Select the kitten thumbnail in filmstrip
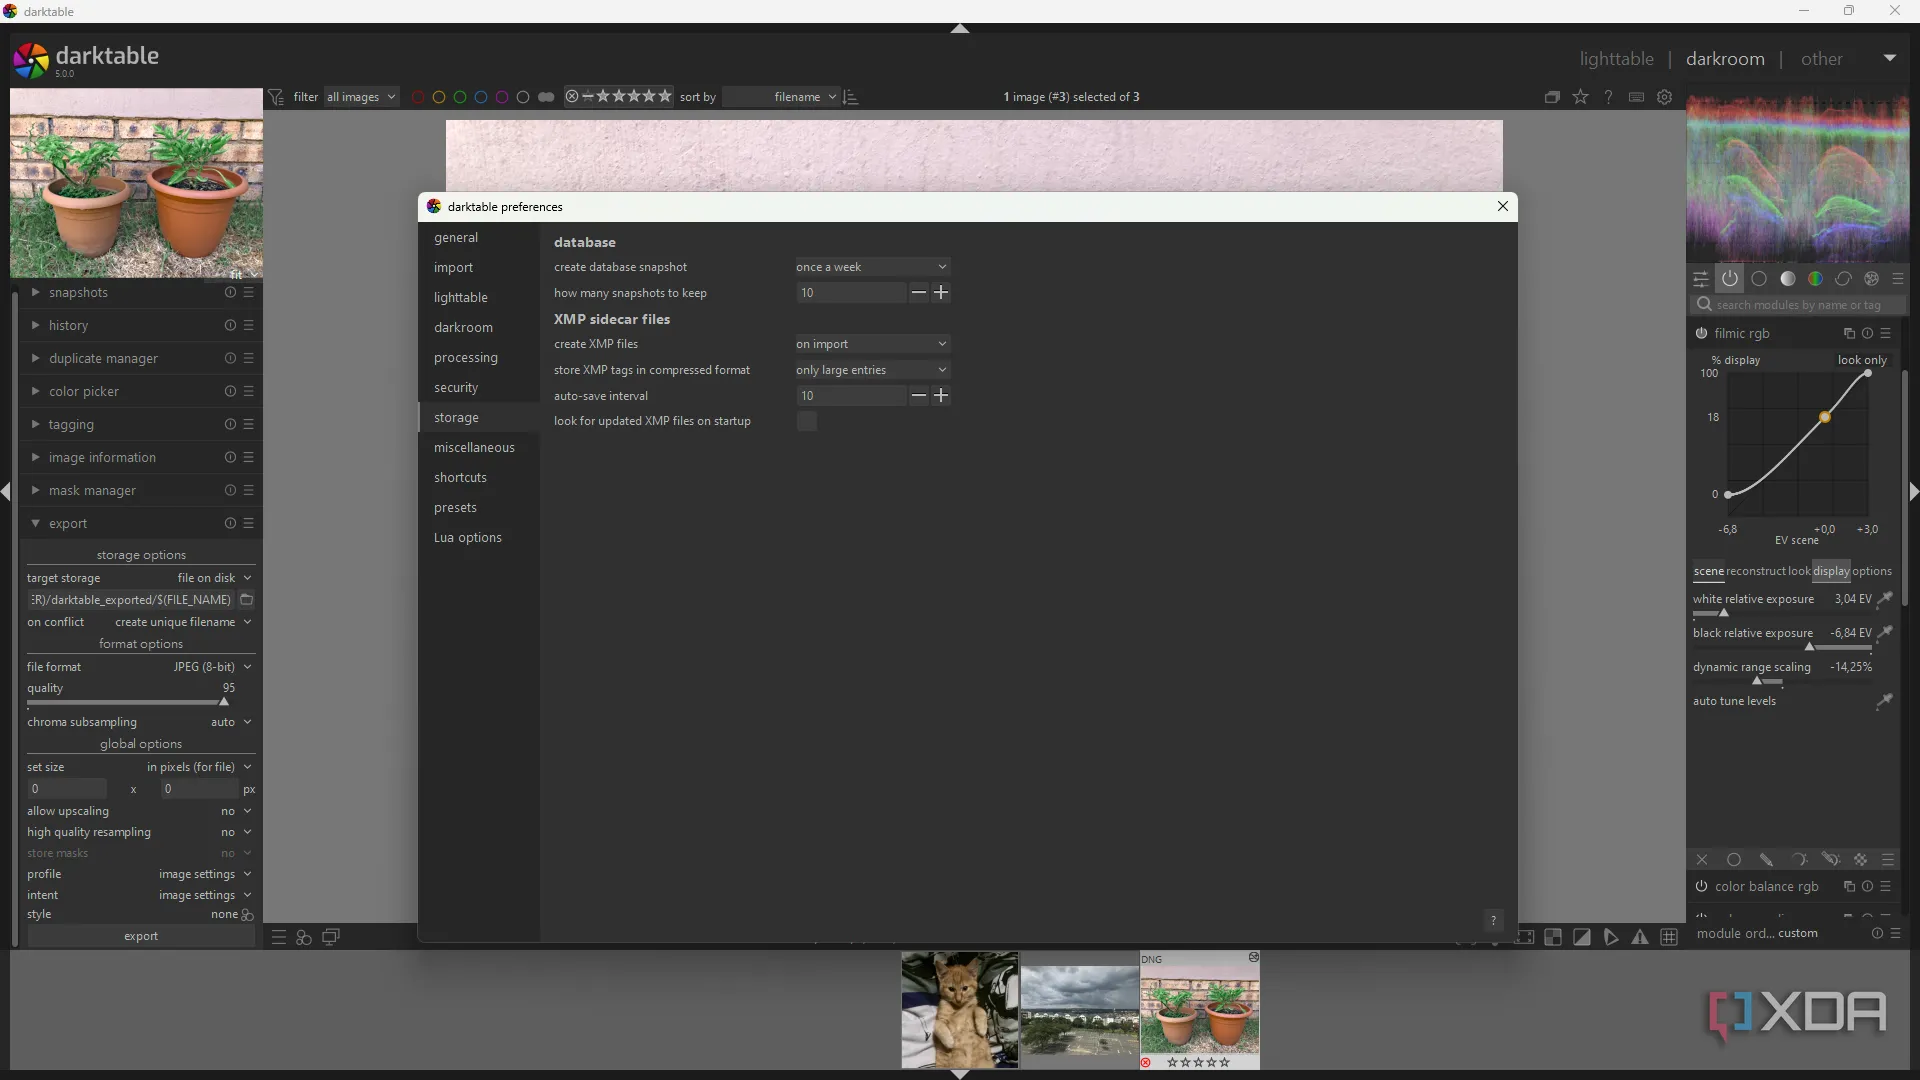The height and width of the screenshot is (1080, 1920). coord(959,1009)
